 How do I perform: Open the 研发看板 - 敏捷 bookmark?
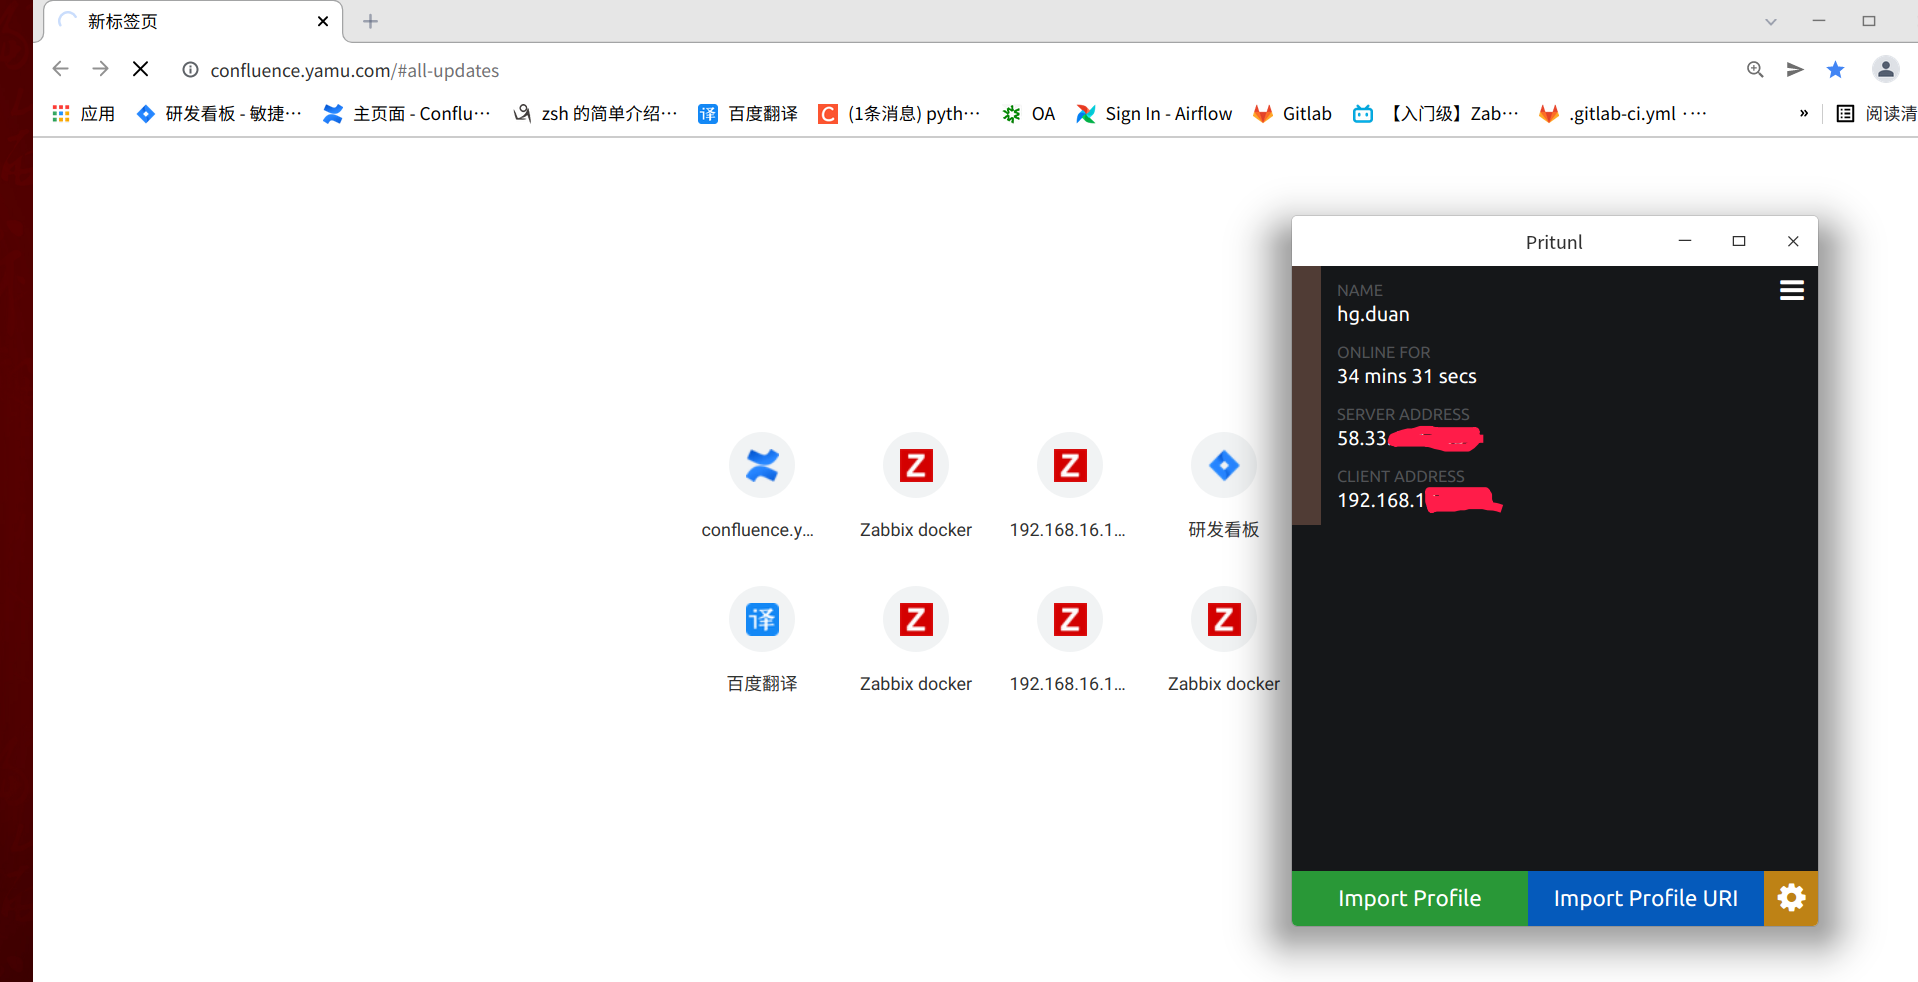(x=219, y=114)
